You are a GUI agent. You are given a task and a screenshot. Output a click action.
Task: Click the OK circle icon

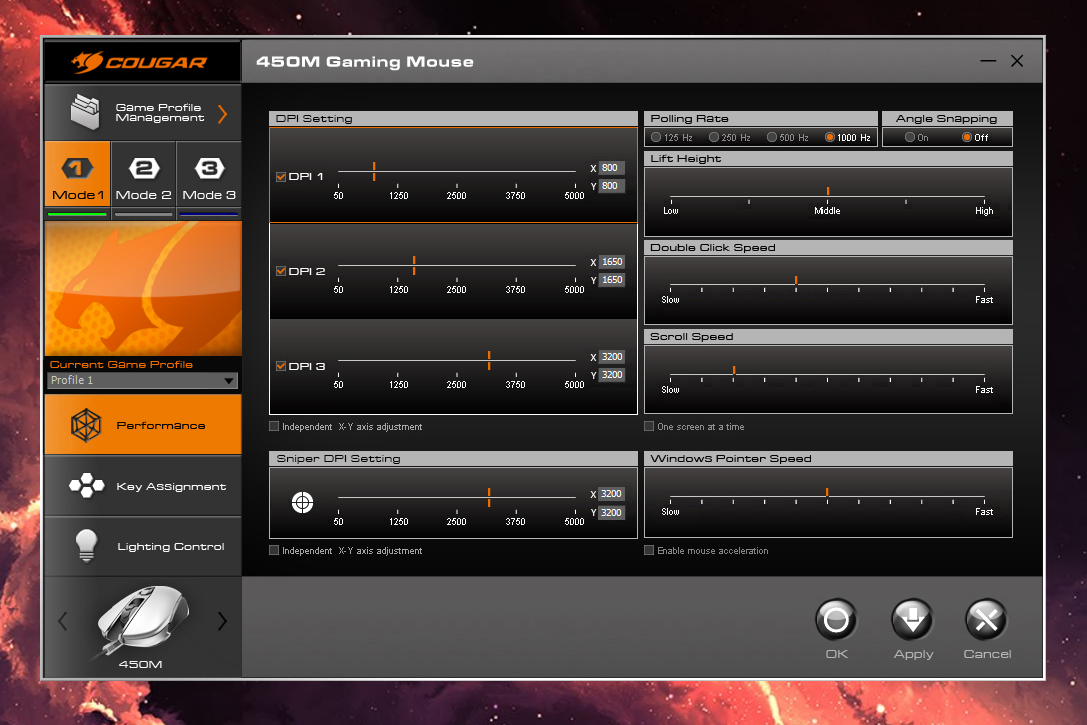click(x=836, y=620)
